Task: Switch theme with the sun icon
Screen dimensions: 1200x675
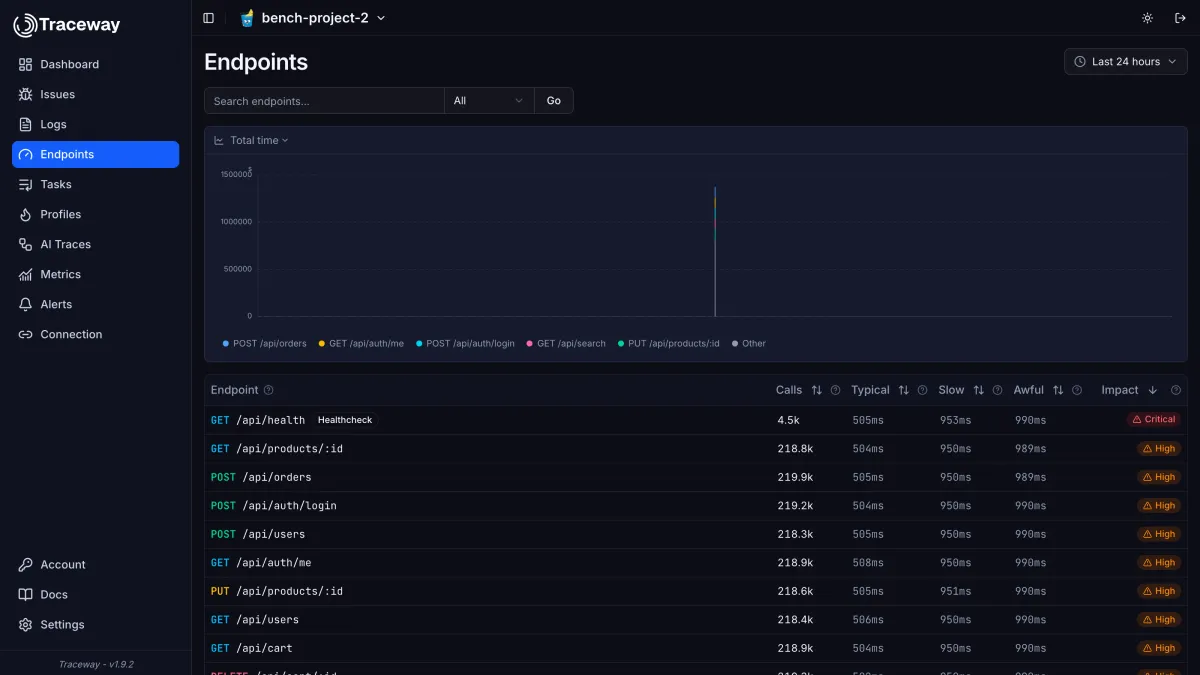Action: click(x=1147, y=18)
